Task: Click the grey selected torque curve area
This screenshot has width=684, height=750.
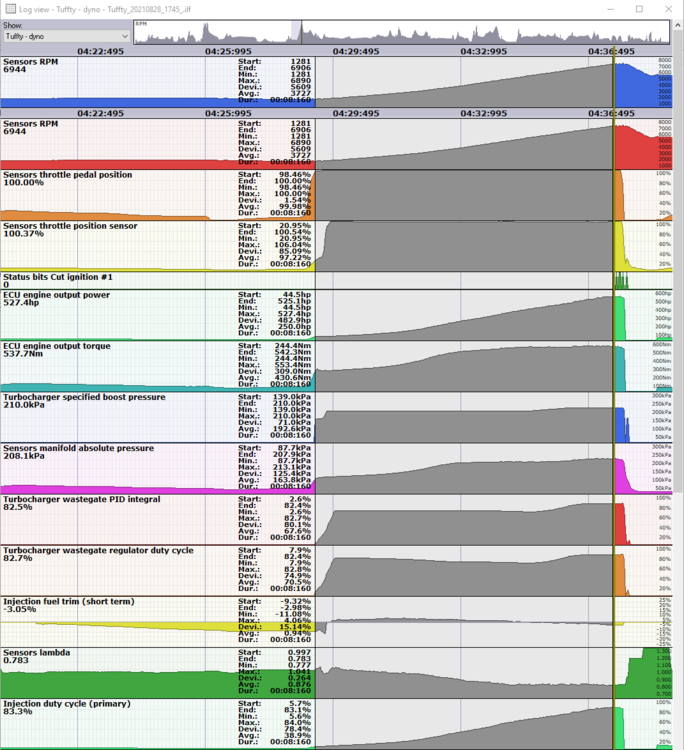Action: coord(464,371)
